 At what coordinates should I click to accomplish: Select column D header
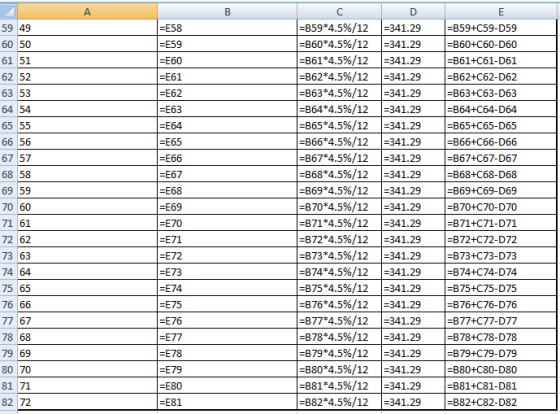413,12
